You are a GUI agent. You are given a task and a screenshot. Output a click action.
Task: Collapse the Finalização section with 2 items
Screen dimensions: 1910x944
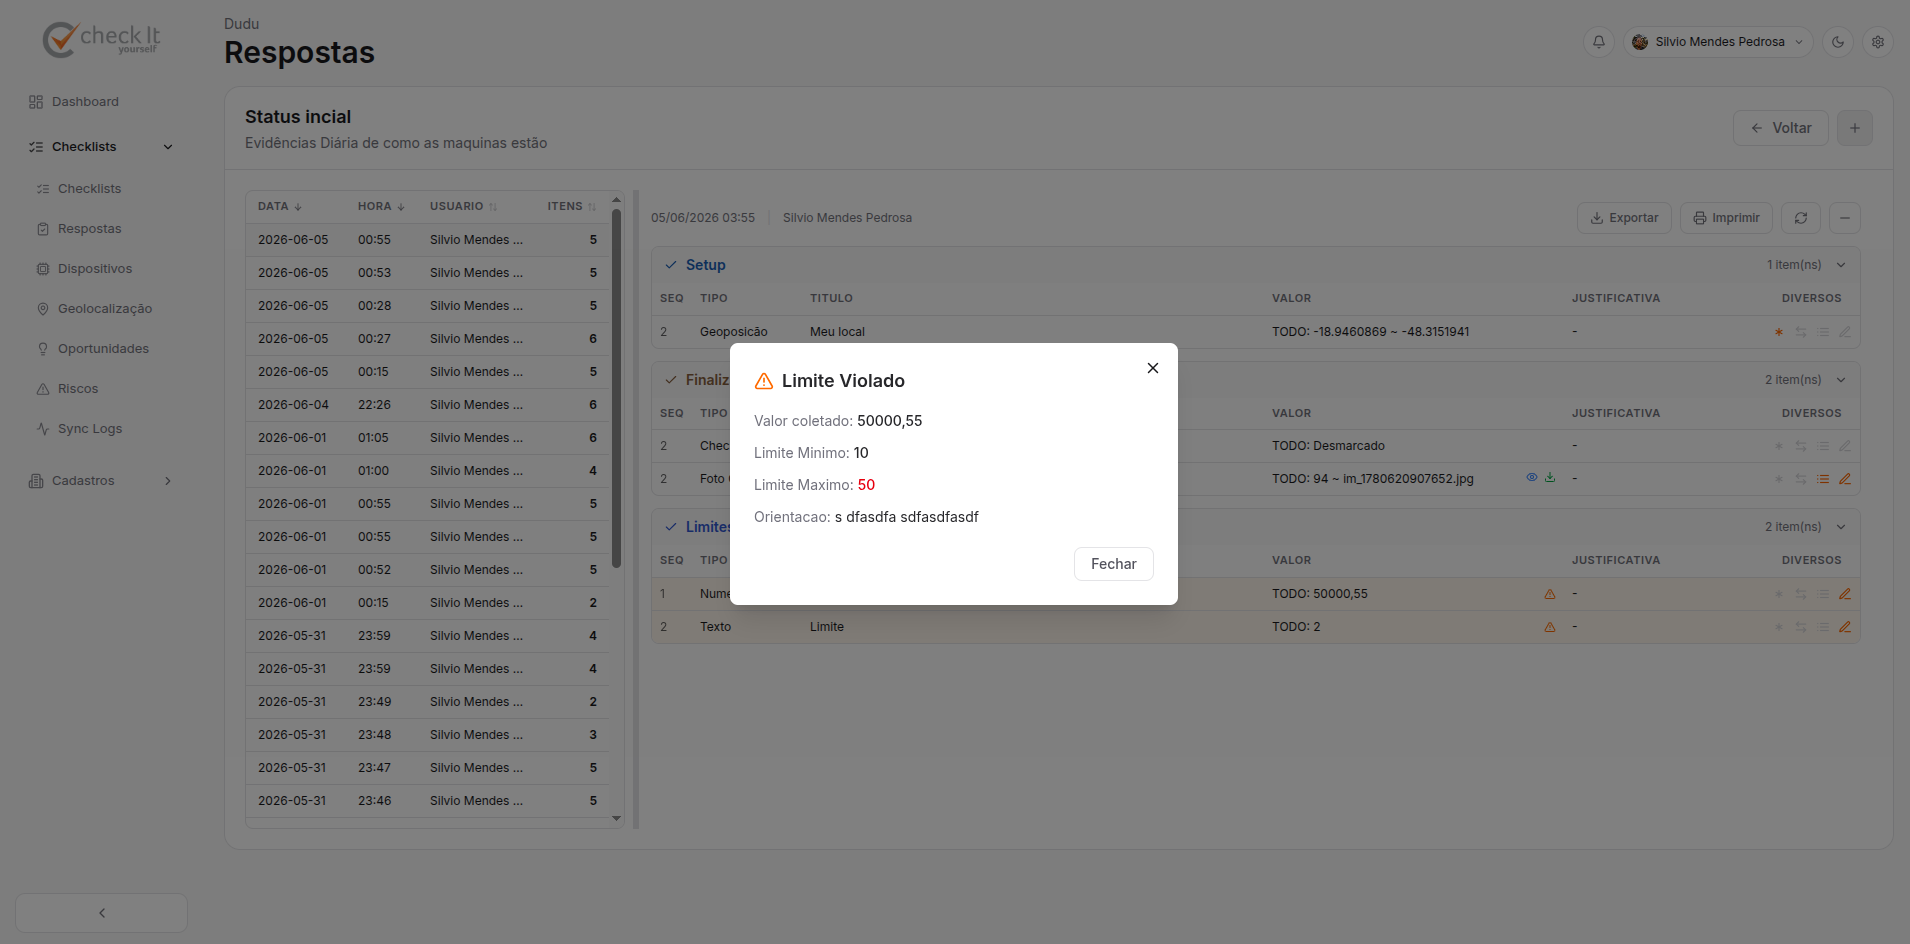1841,380
